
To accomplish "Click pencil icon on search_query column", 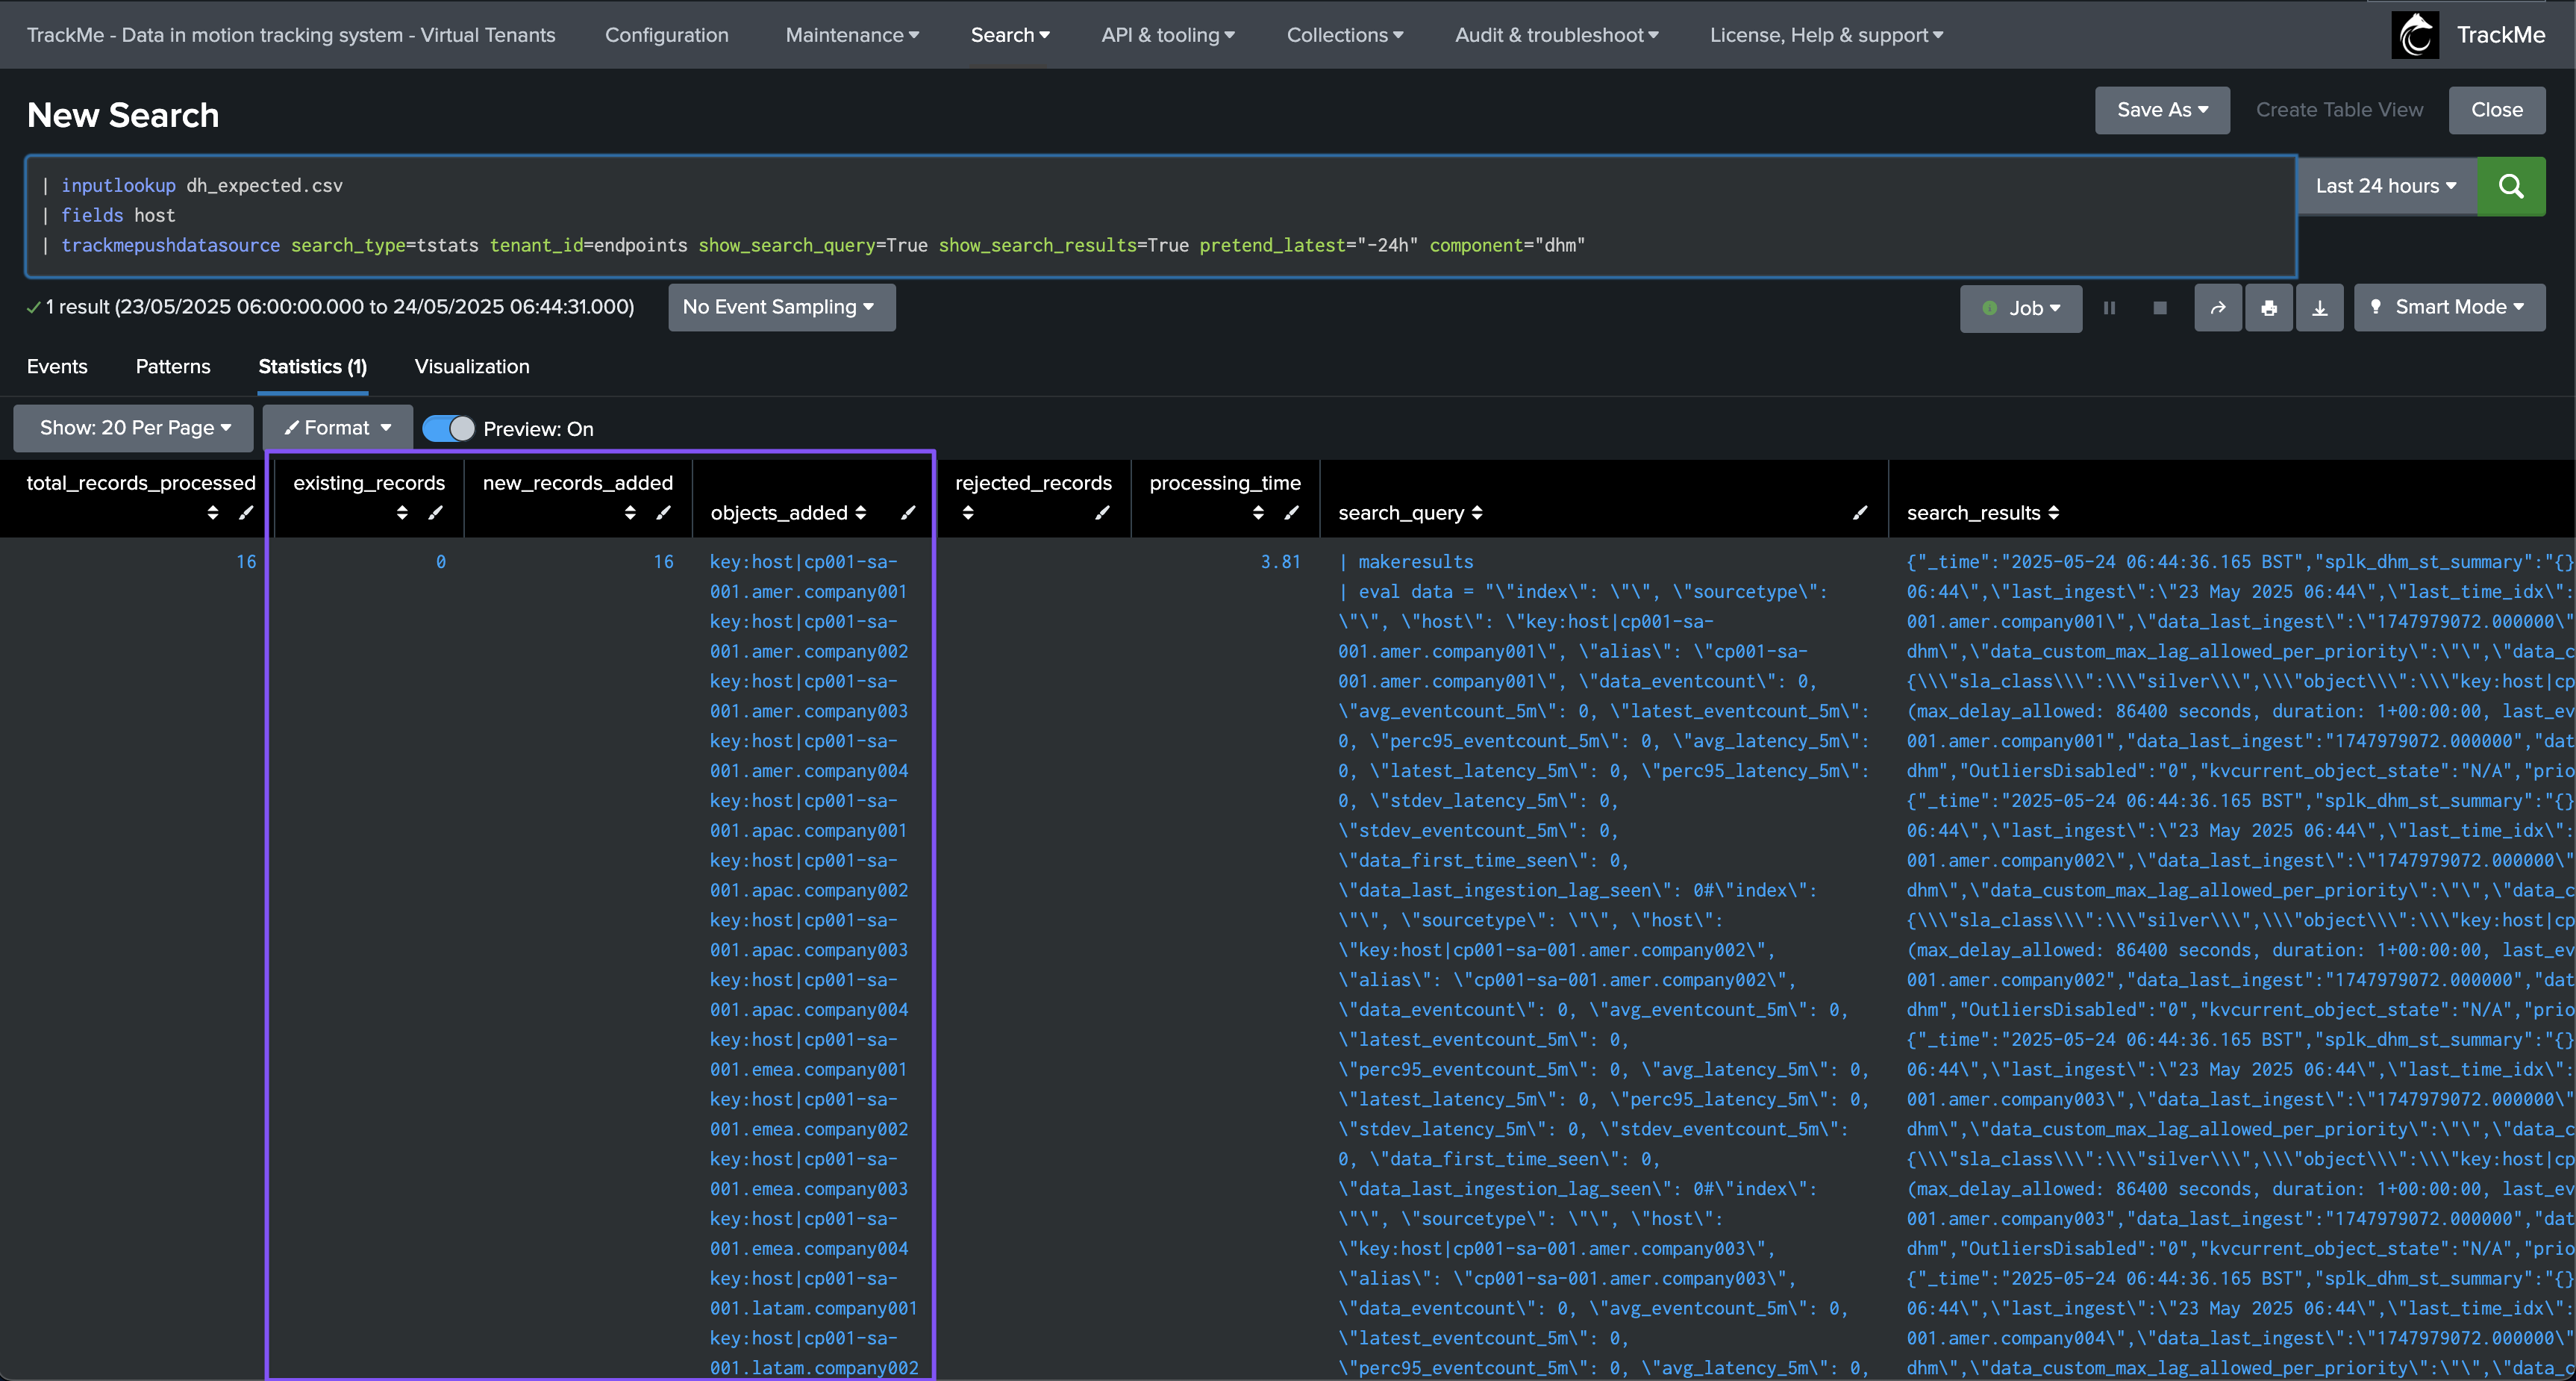I will [1860, 513].
